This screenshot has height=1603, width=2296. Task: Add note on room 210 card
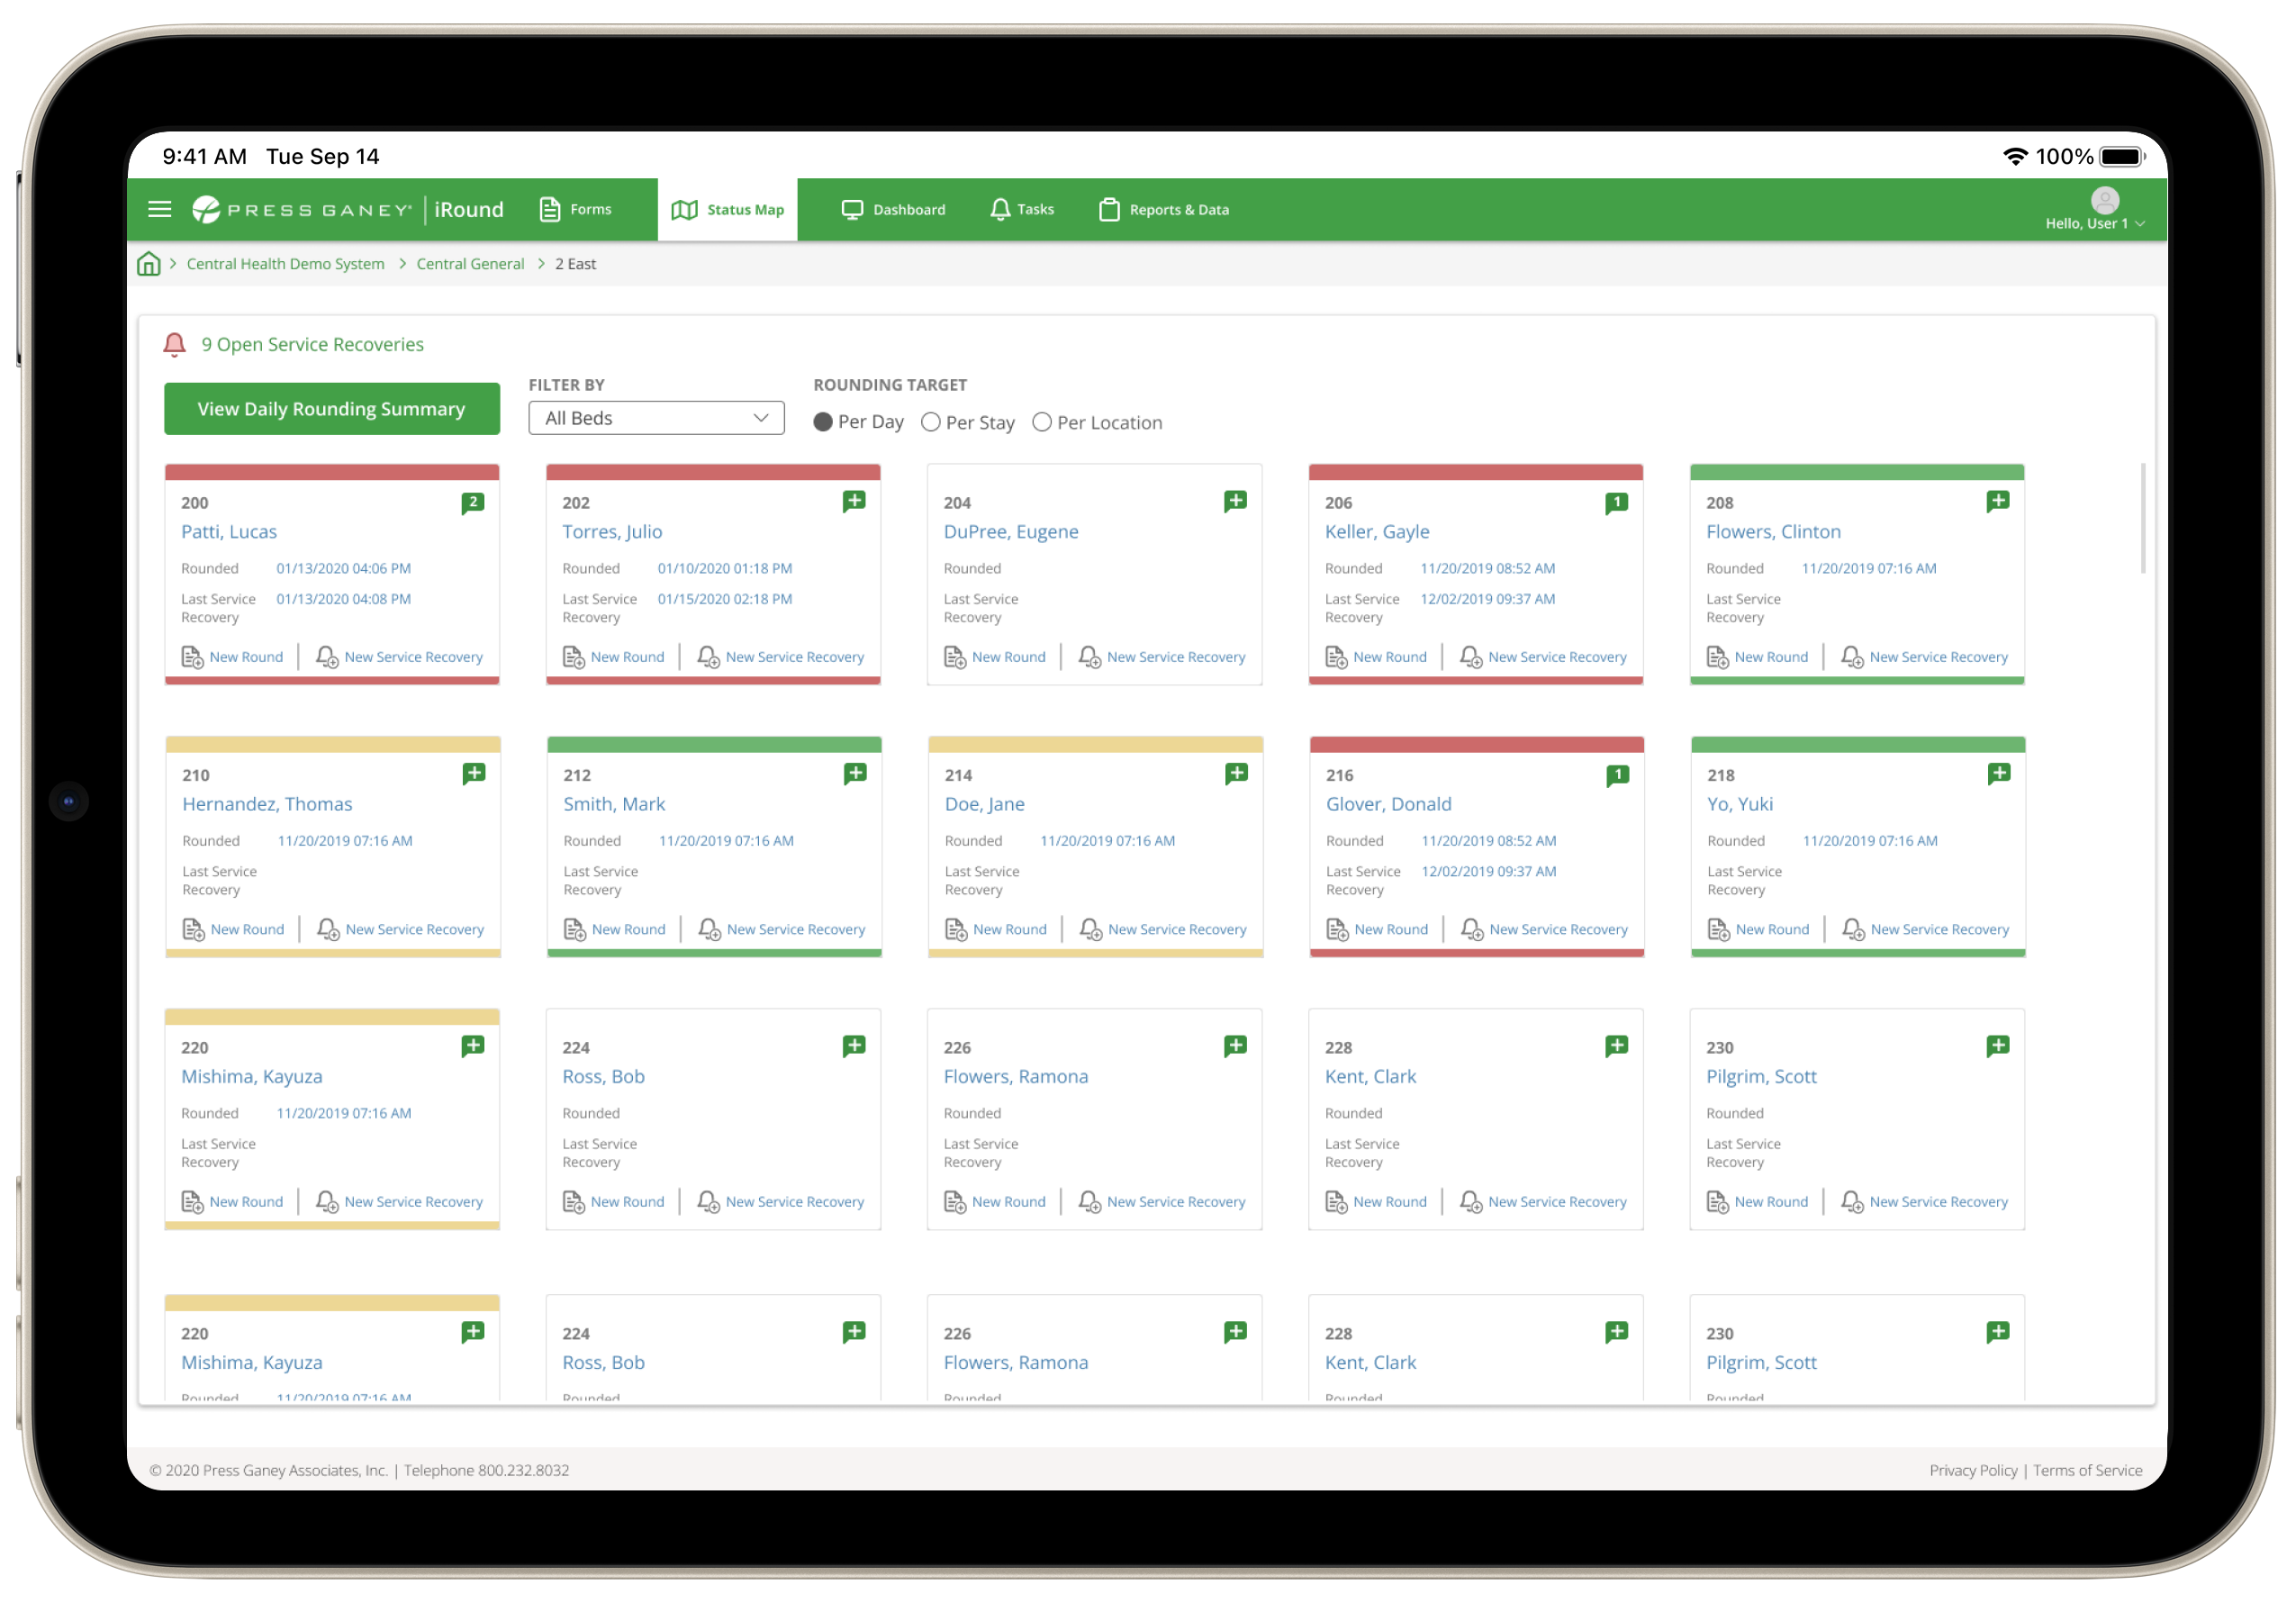pyautogui.click(x=474, y=774)
